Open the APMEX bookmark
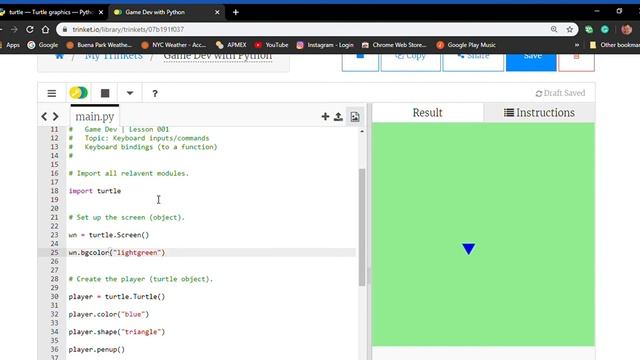640x360 pixels. click(231, 45)
